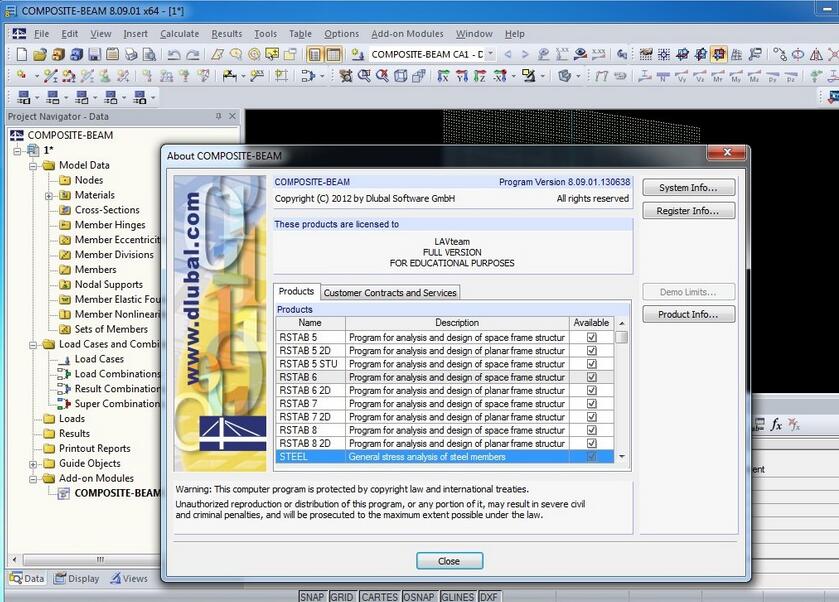This screenshot has height=602, width=839.
Task: Show shear force Vz results icon
Action: 699,76
